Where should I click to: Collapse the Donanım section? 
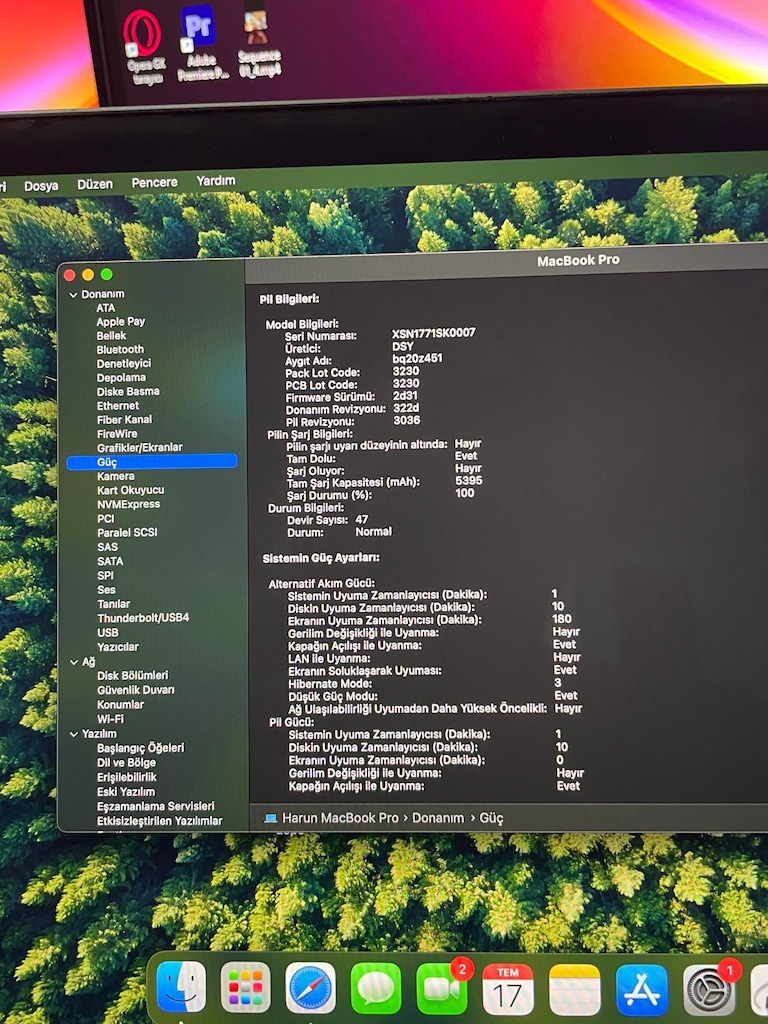click(73, 295)
